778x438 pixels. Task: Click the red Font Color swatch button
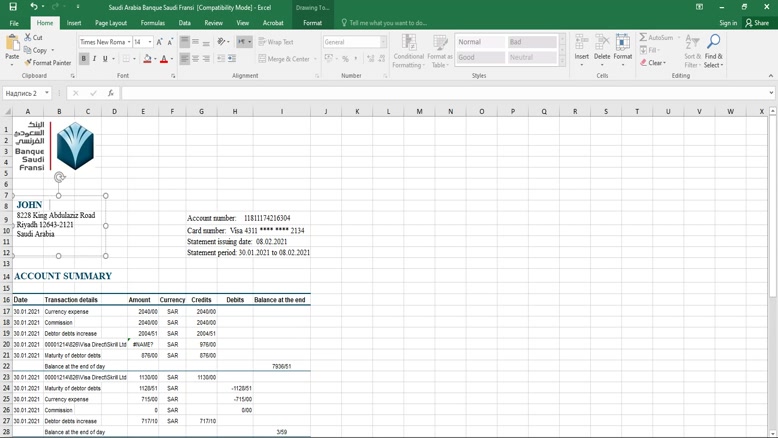(164, 59)
